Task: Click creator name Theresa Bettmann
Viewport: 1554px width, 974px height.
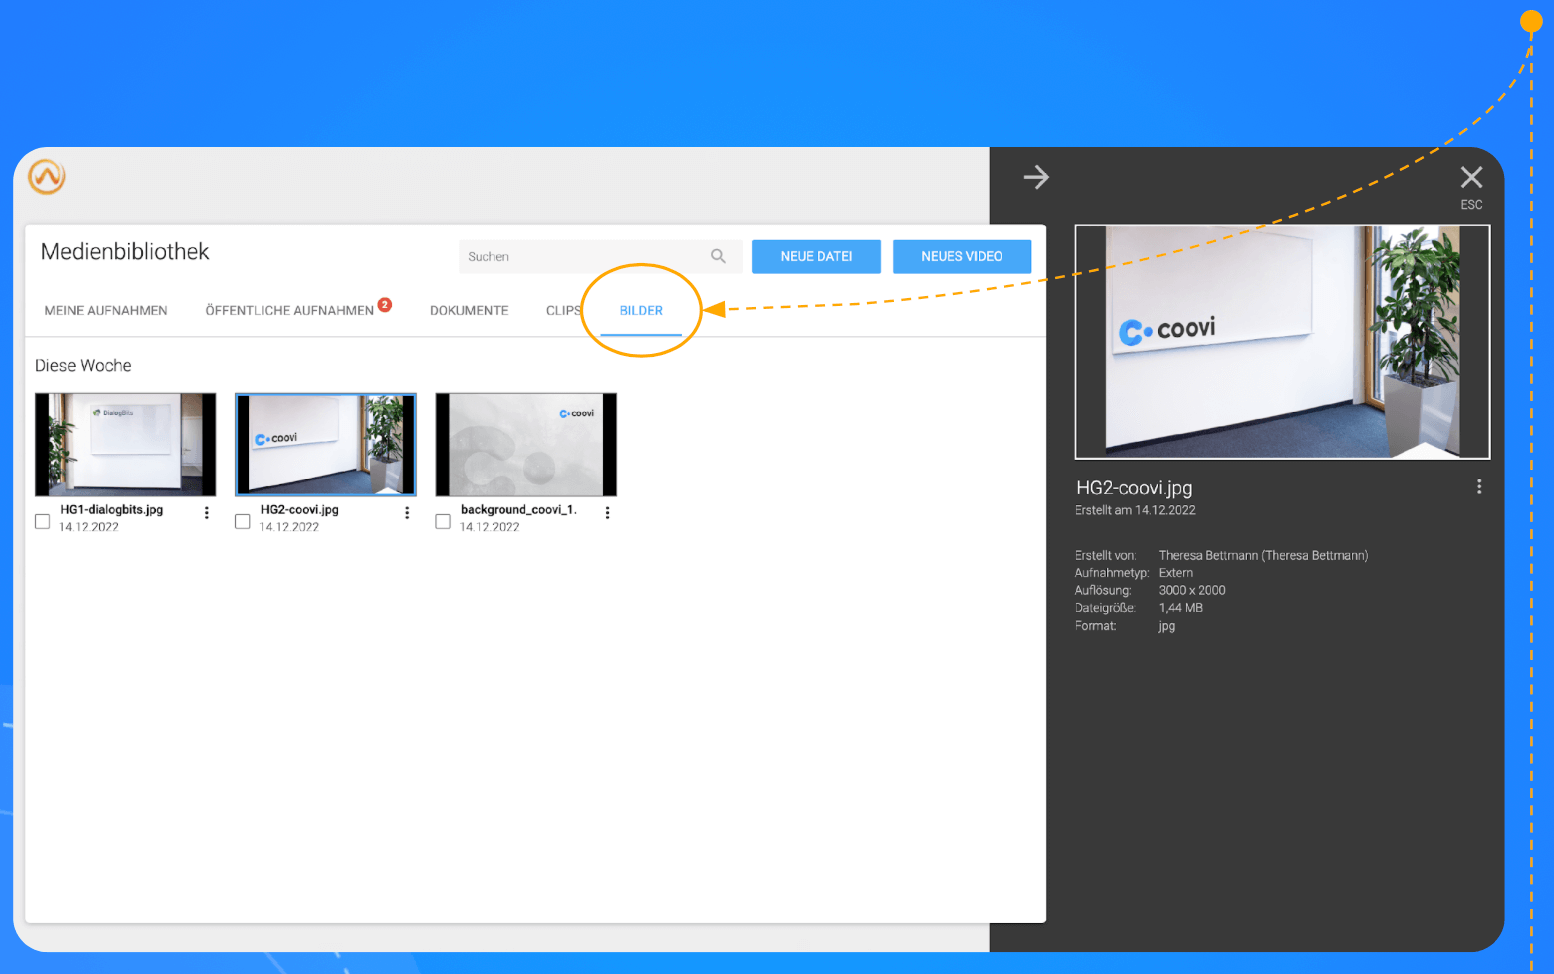Action: [x=1263, y=556]
